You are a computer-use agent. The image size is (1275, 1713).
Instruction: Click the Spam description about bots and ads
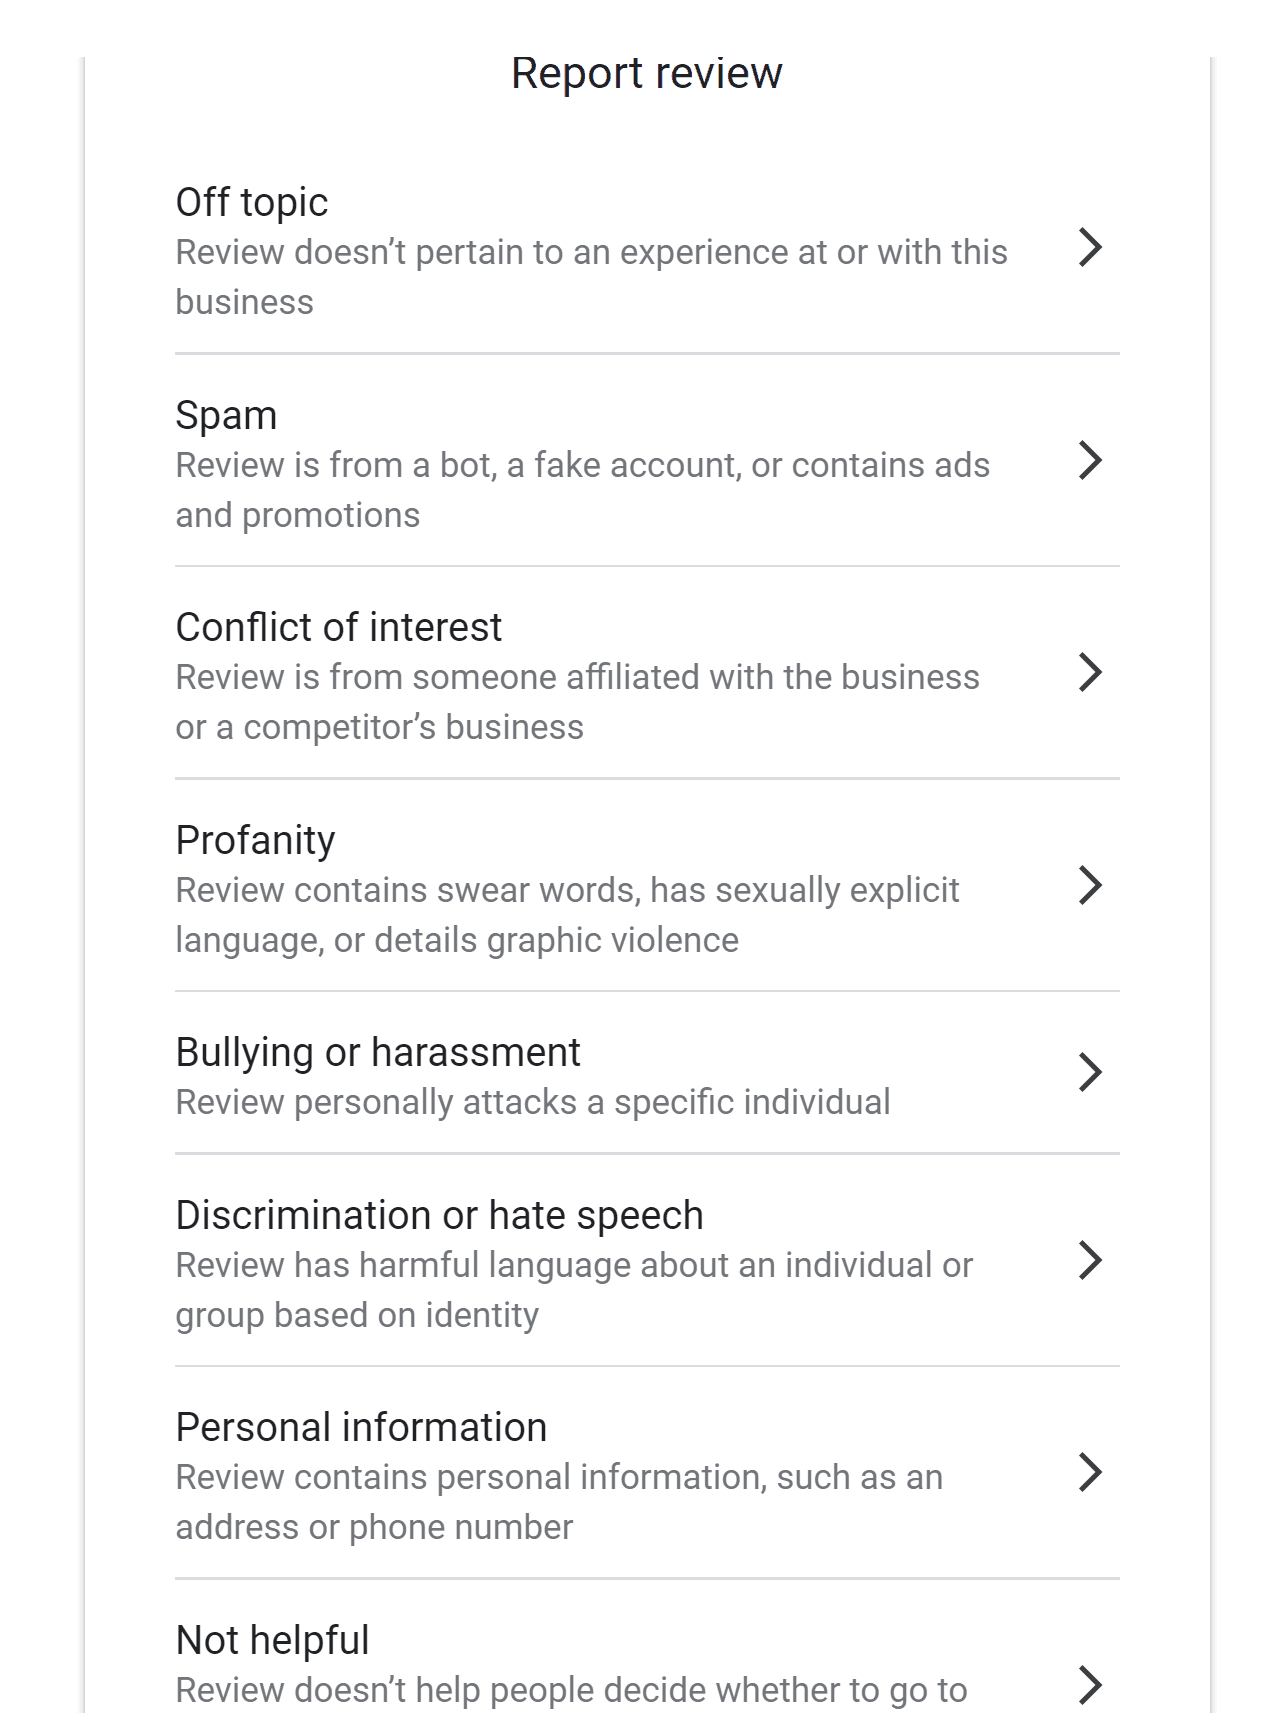(582, 490)
